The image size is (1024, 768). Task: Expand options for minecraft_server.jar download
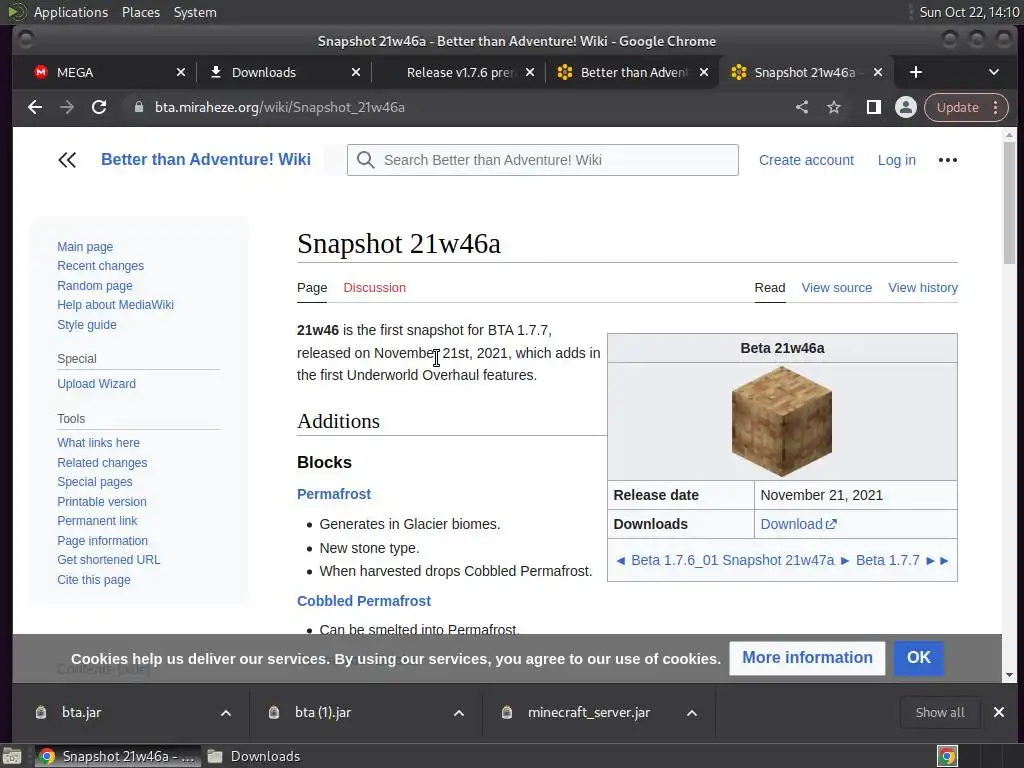[x=692, y=713]
